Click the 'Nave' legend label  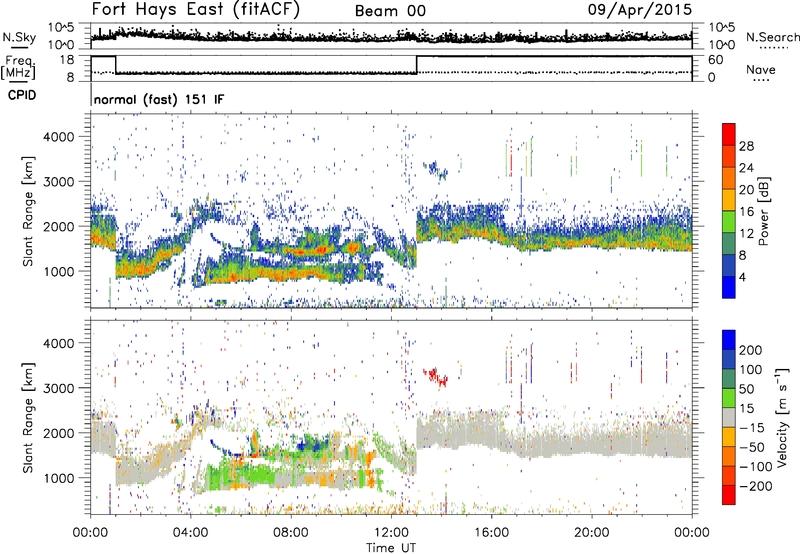pyautogui.click(x=760, y=70)
